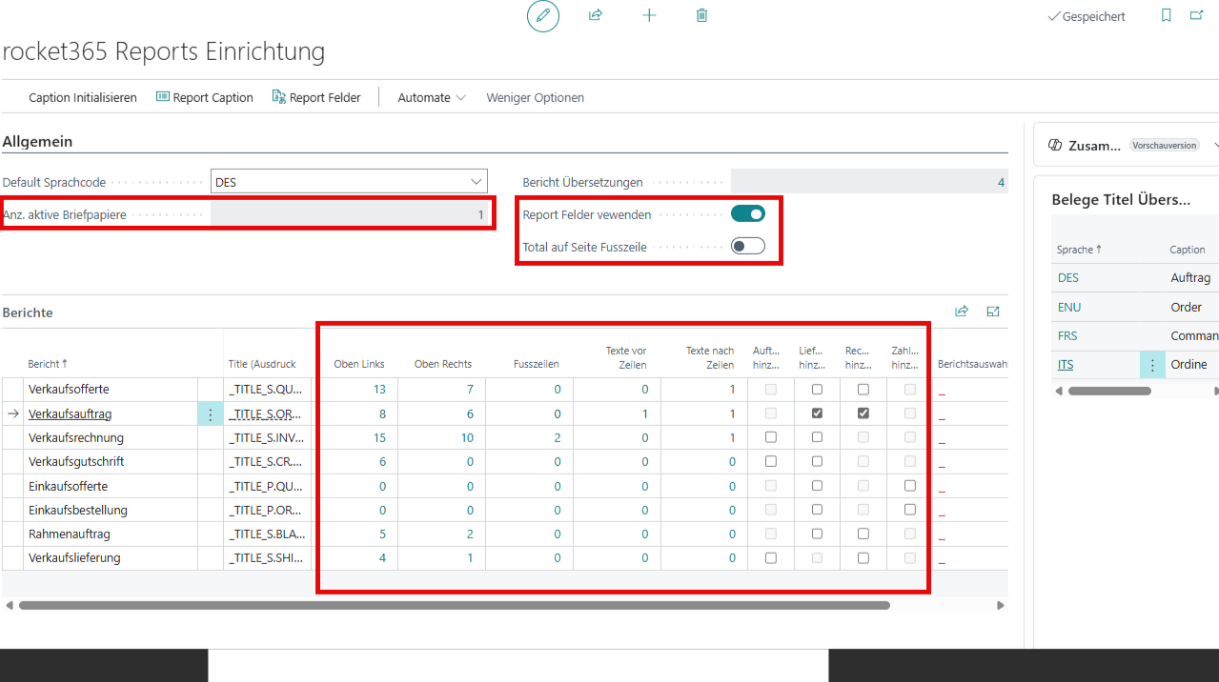The width and height of the screenshot is (1219, 682).
Task: Click the pencil edit icon at top
Action: coord(543,16)
